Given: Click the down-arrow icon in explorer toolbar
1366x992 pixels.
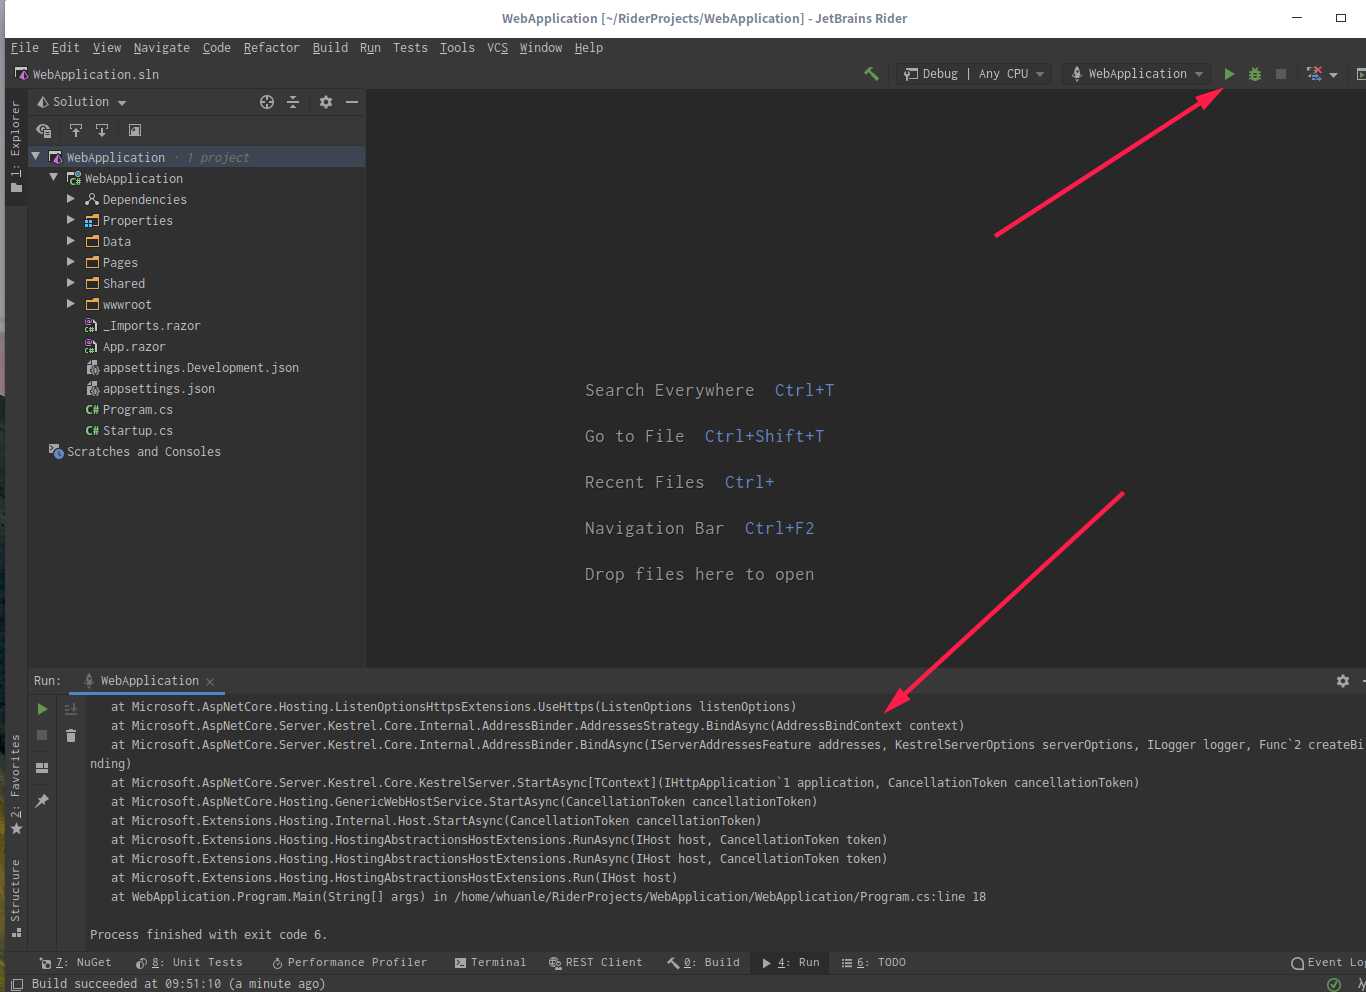Looking at the screenshot, I should 102,130.
